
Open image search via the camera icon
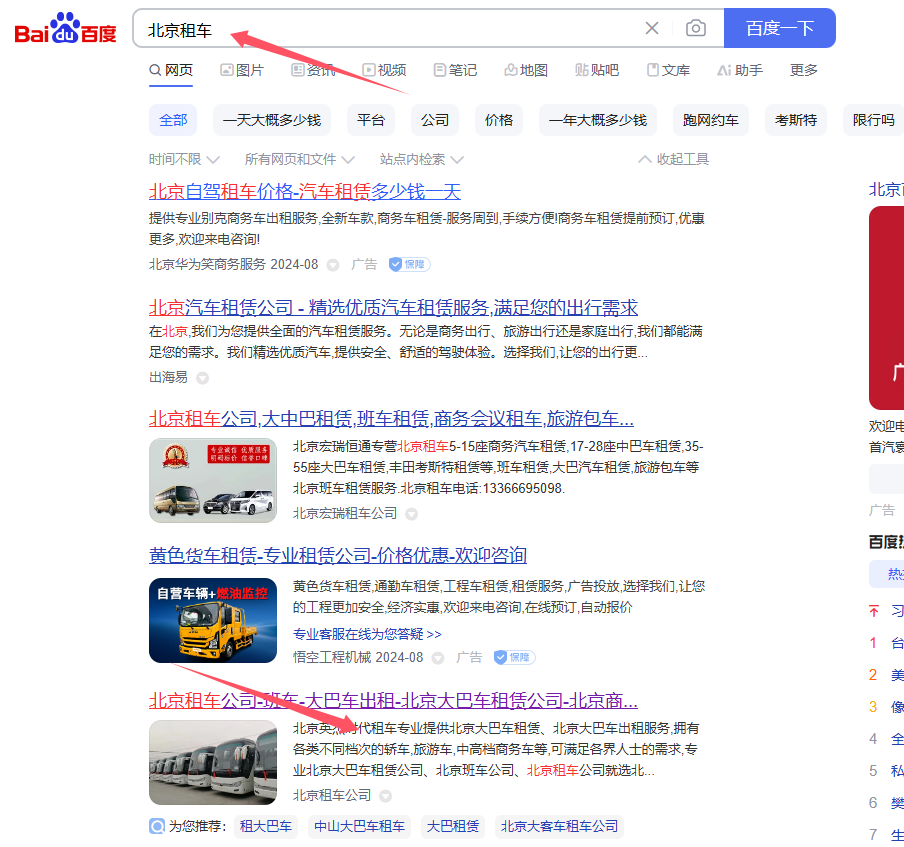[x=696, y=28]
